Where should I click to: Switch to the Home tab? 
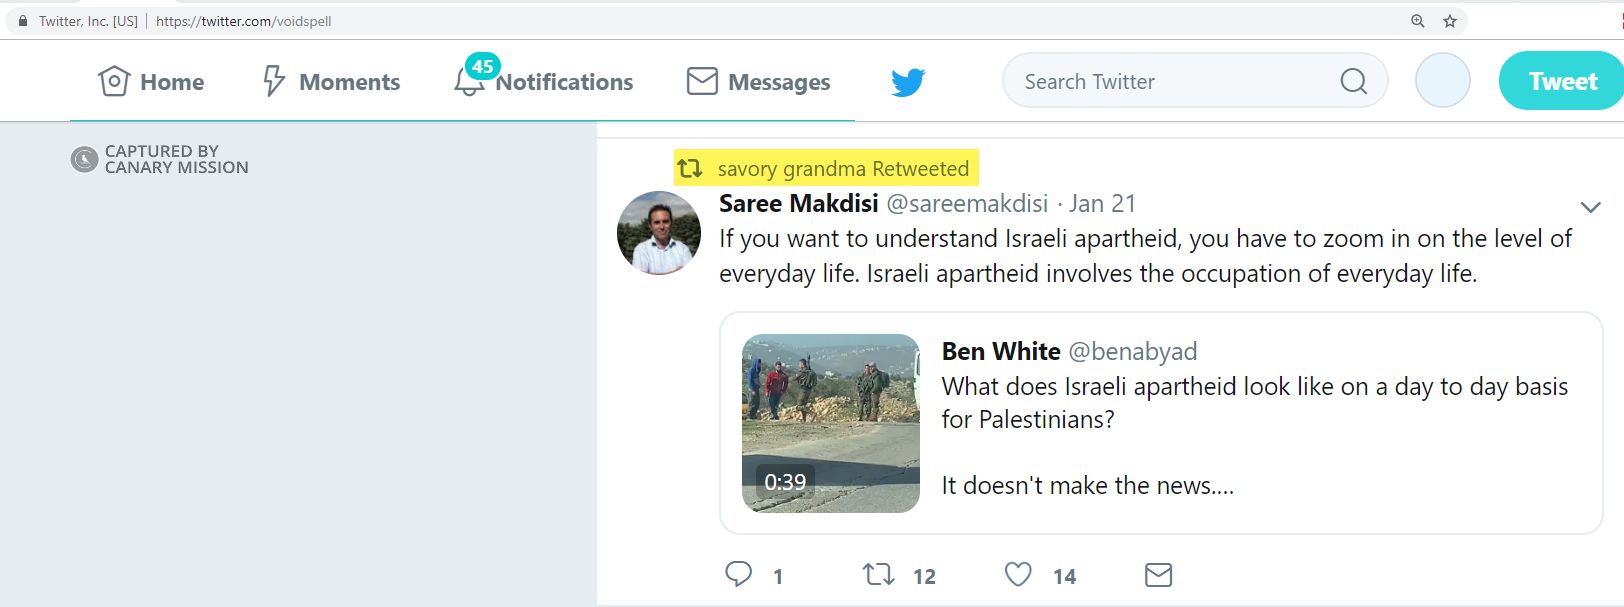click(x=150, y=80)
